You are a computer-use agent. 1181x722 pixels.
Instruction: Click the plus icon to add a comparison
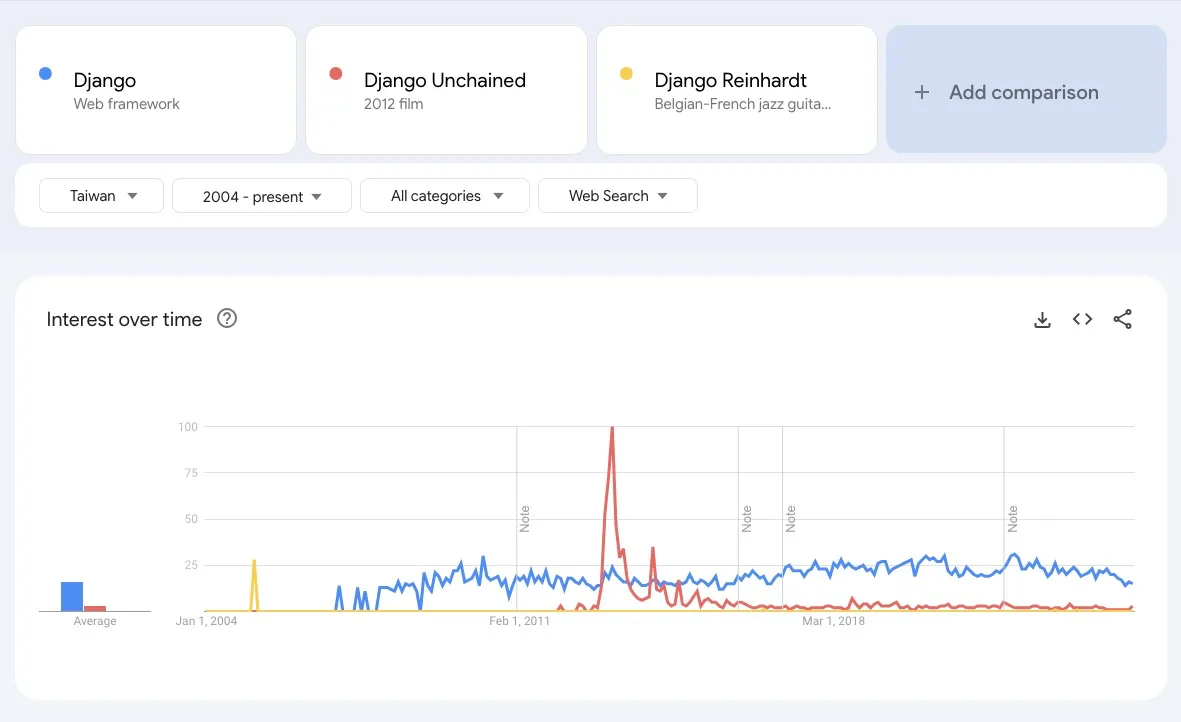coord(920,91)
